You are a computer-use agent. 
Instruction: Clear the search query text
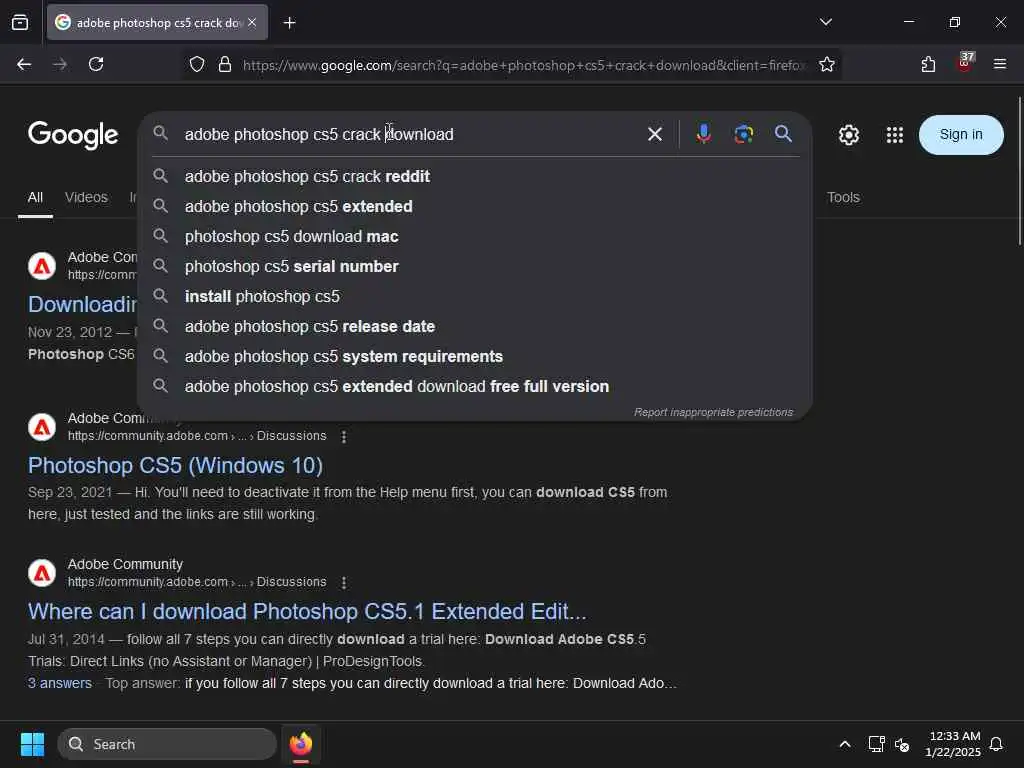(654, 135)
